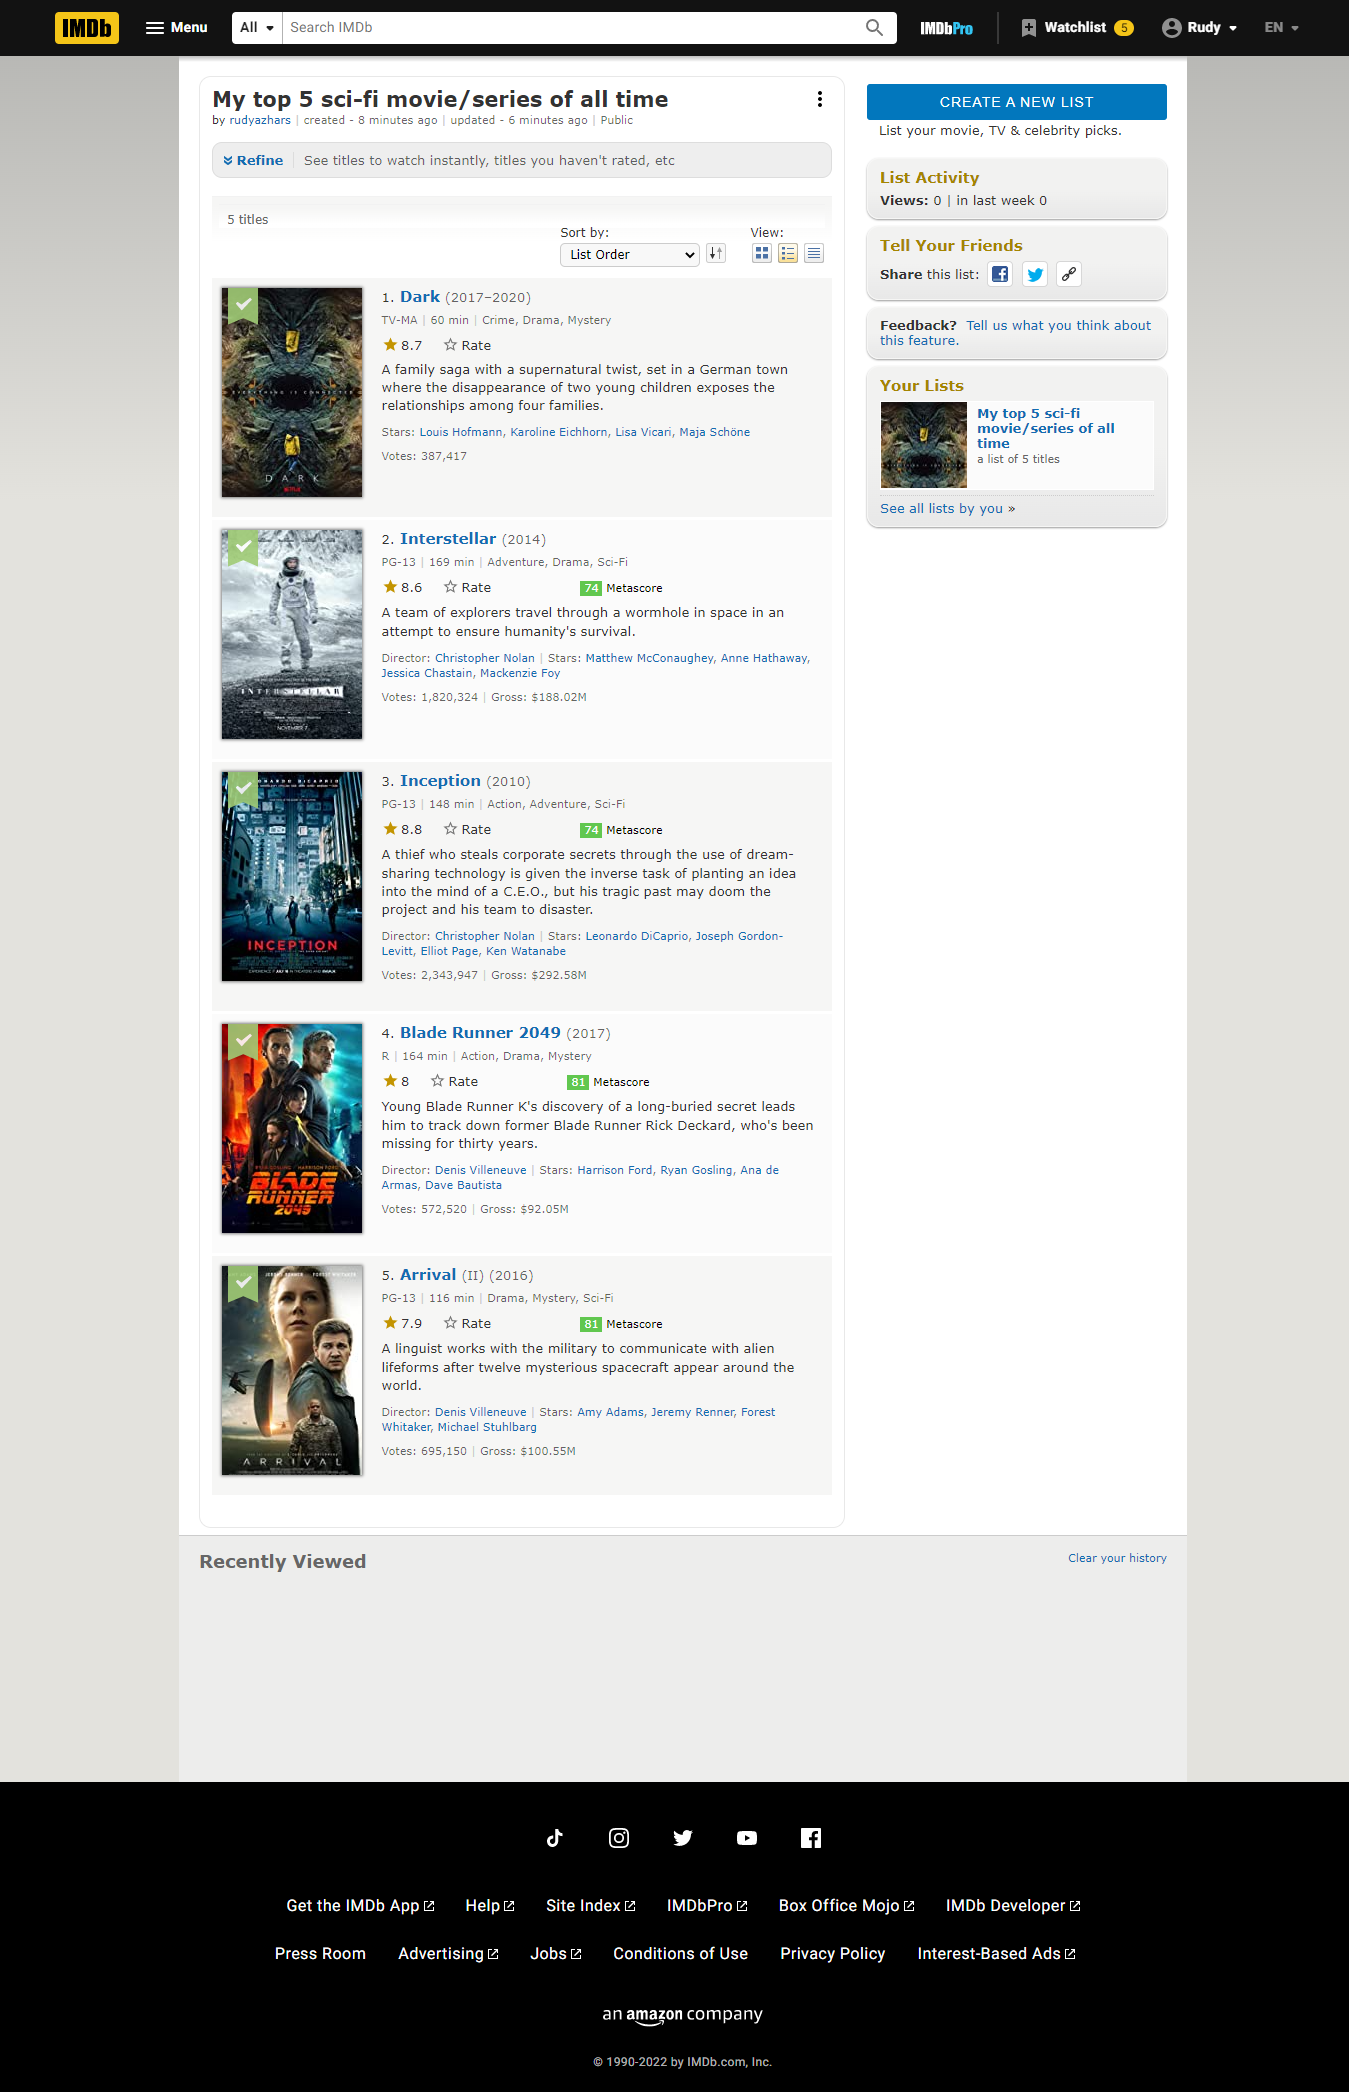The image size is (1349, 2092).
Task: Expand the All search category dropdown
Action: click(257, 28)
